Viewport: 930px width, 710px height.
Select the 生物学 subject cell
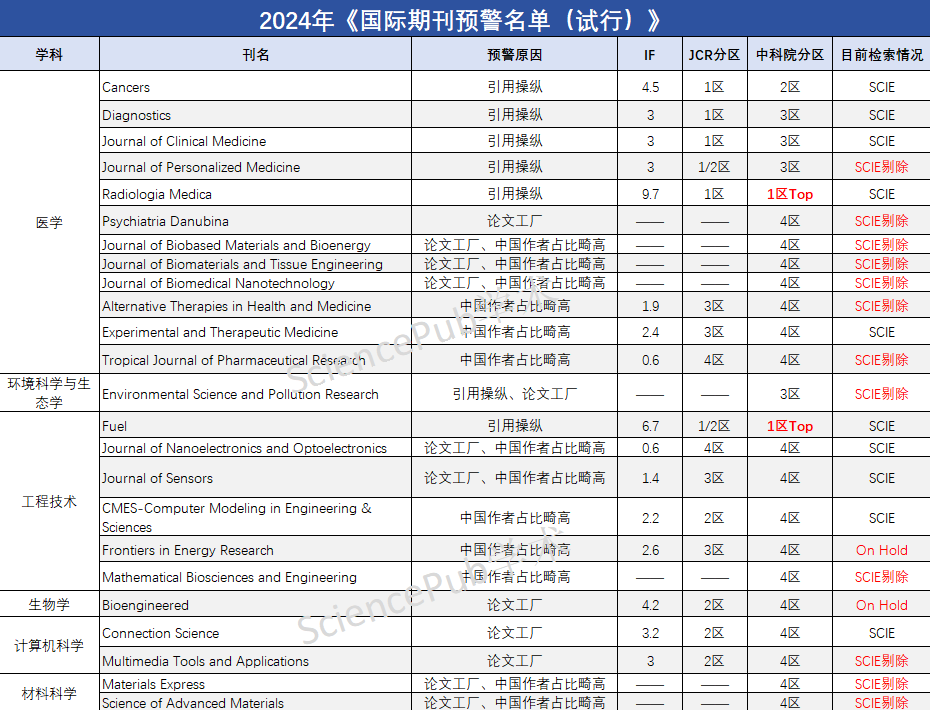[49, 604]
